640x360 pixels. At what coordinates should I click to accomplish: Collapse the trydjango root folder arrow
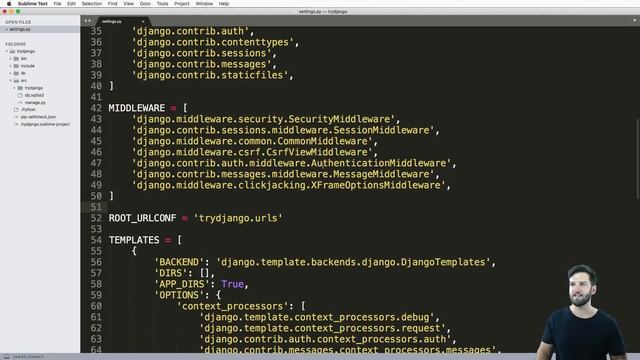tap(7, 51)
